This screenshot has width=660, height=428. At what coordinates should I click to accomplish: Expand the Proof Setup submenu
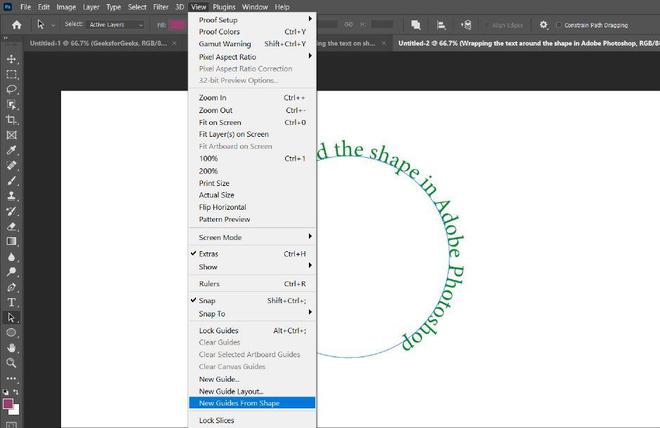tap(252, 20)
